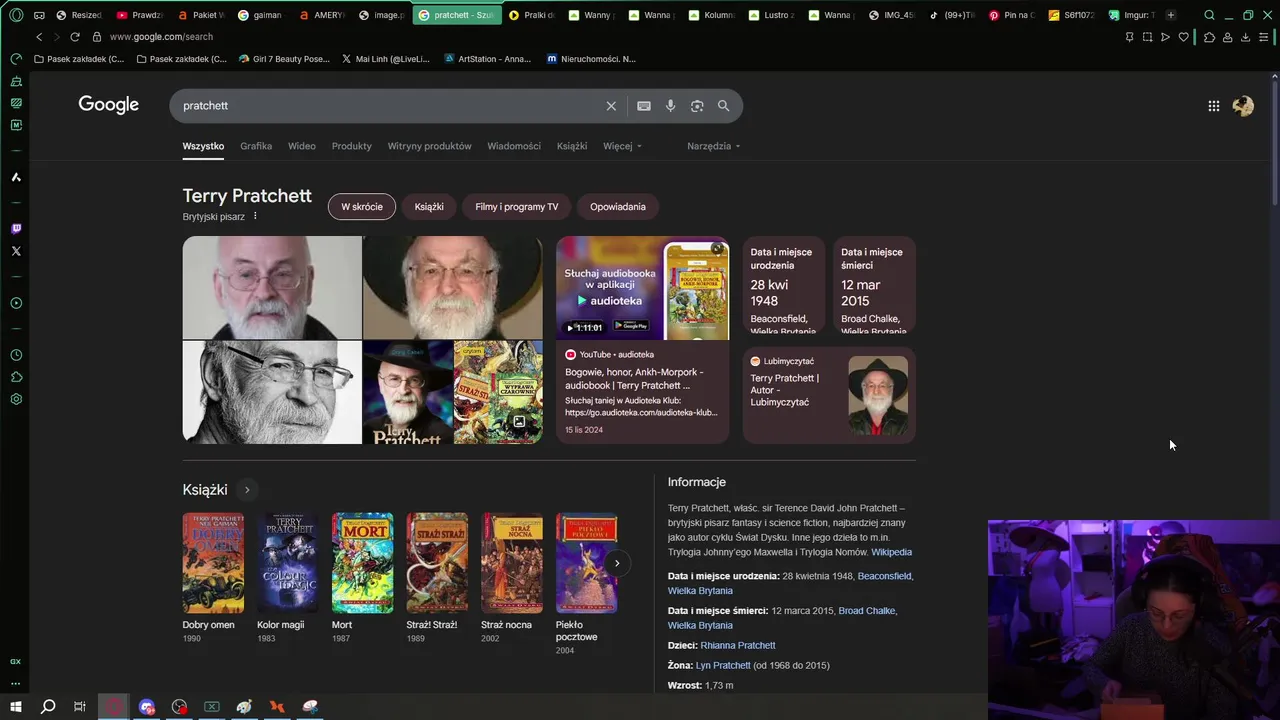Switch to the Książki results tab
Viewport: 1280px width, 720px height.
[x=572, y=146]
